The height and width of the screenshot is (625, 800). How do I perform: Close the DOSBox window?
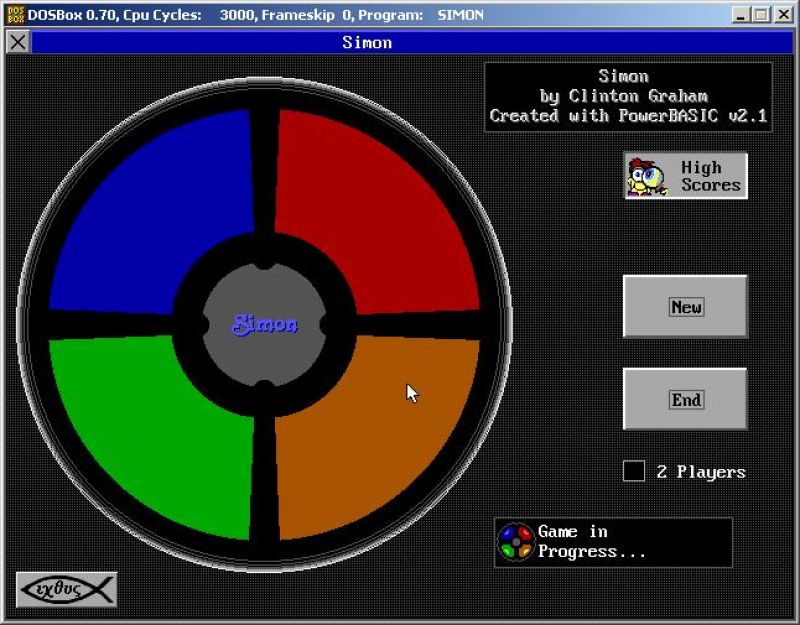tap(783, 15)
